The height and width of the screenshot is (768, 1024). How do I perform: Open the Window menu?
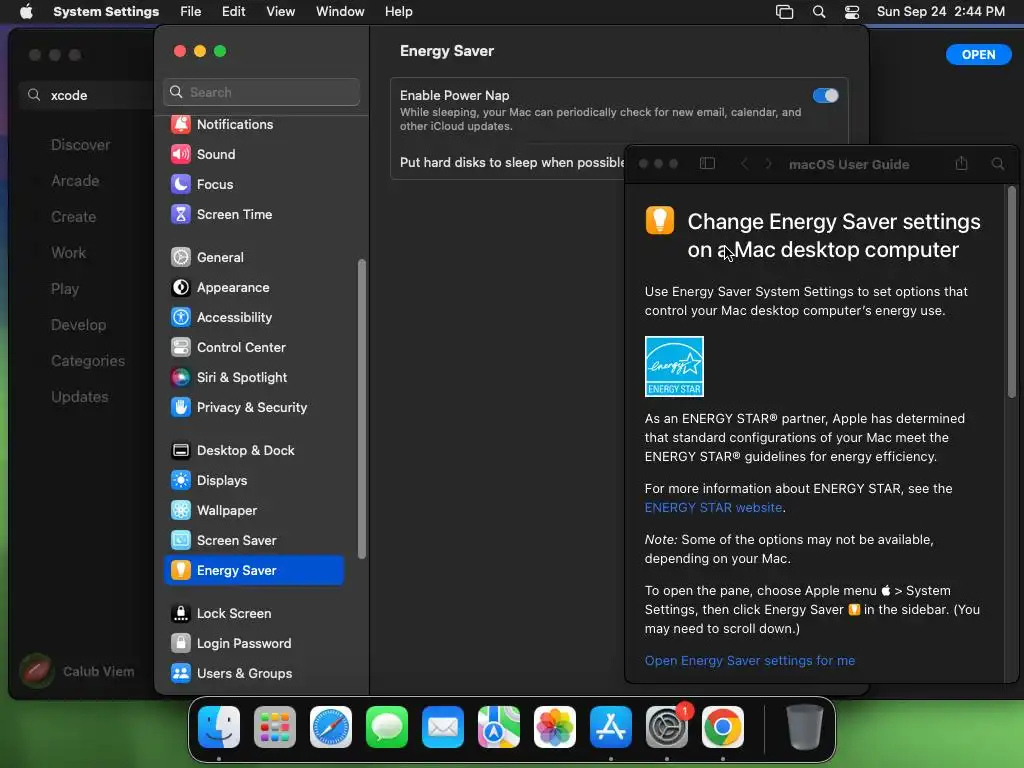coord(340,12)
